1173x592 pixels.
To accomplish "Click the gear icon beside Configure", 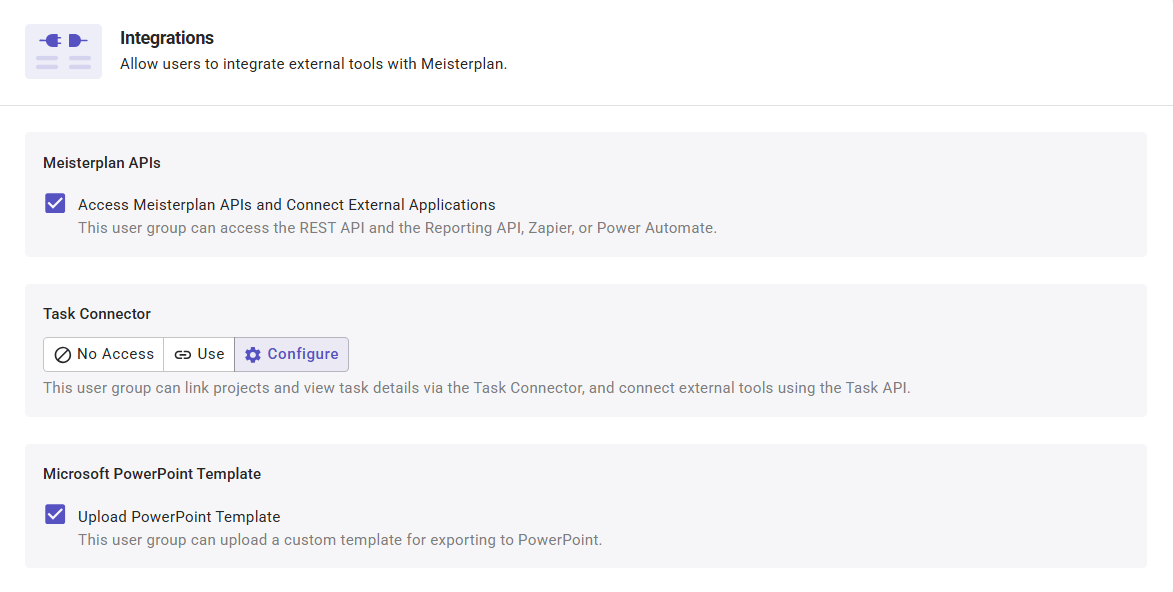I will 253,354.
